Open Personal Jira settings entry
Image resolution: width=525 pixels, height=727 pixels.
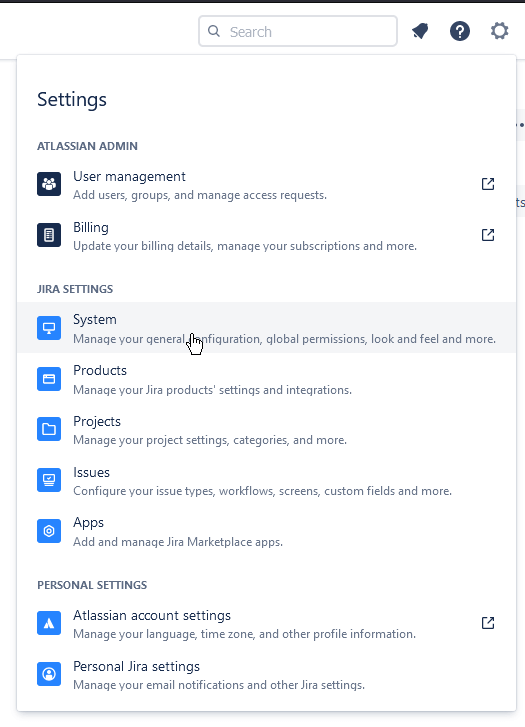click(267, 674)
